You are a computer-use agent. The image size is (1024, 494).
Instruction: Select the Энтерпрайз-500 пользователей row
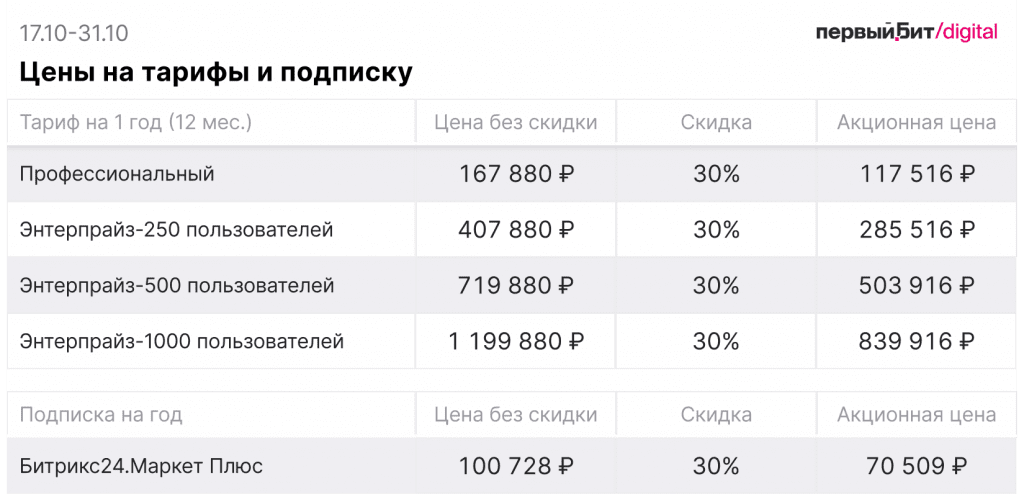pos(512,286)
